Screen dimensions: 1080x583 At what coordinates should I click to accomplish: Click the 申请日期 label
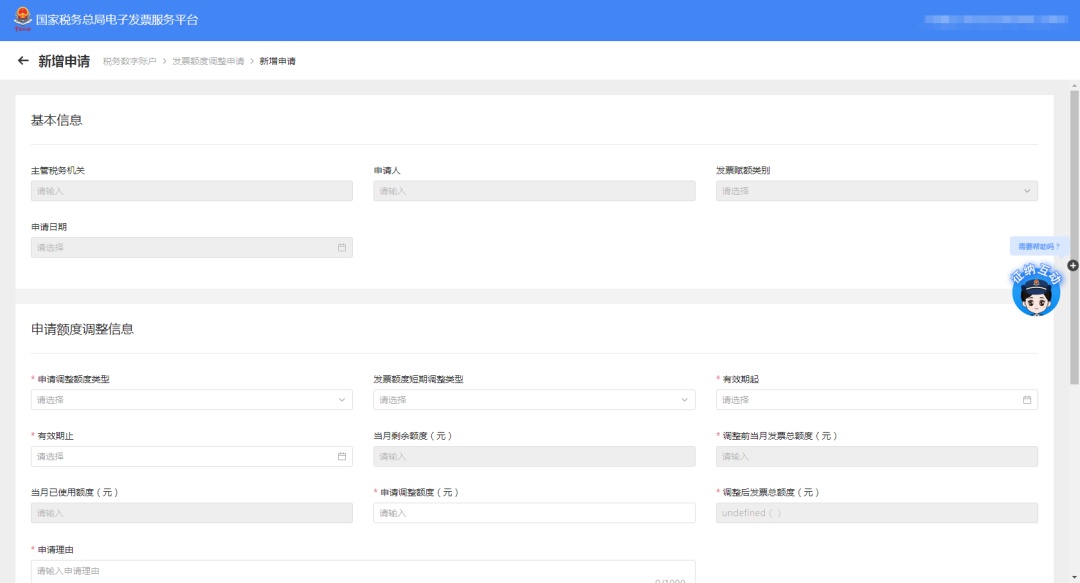49,227
